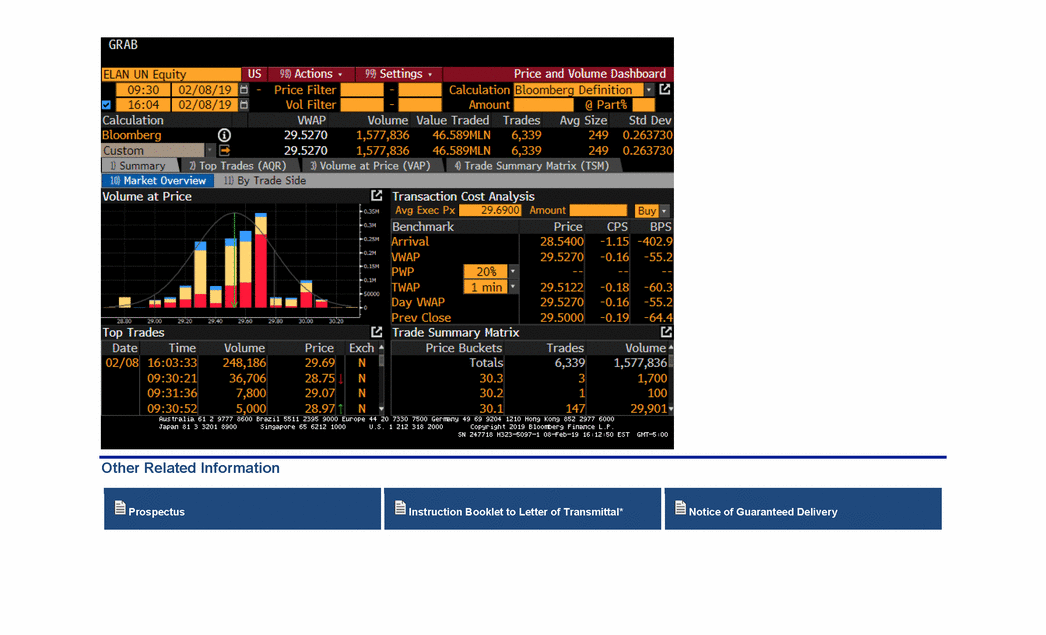1046x635 pixels.
Task: Expand the PWP 20% dropdown
Action: [x=513, y=272]
